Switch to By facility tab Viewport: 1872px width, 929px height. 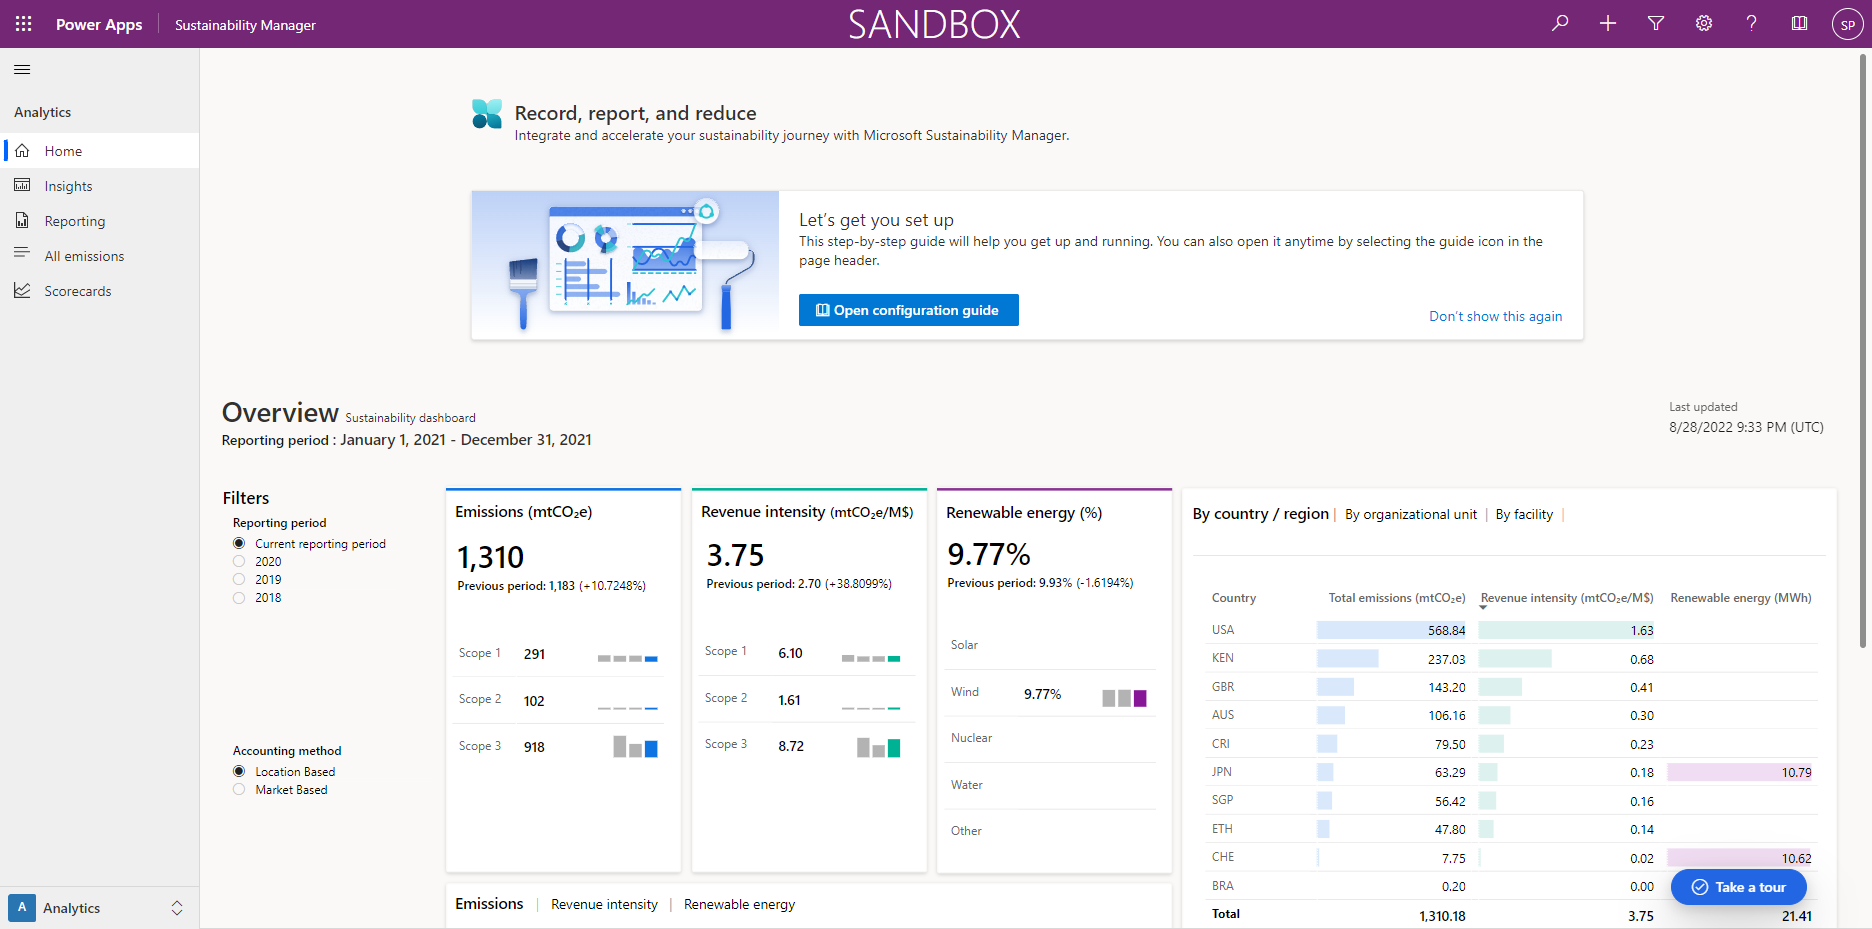(1524, 514)
